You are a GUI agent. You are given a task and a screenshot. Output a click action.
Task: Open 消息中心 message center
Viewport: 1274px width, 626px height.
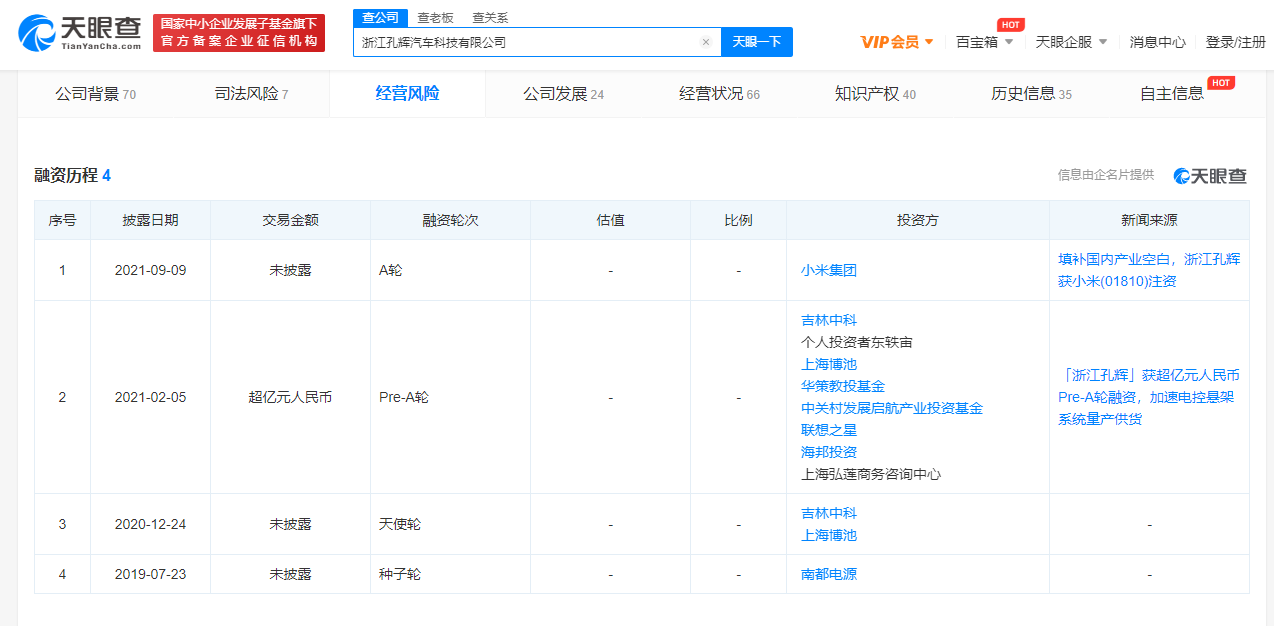pos(1157,42)
